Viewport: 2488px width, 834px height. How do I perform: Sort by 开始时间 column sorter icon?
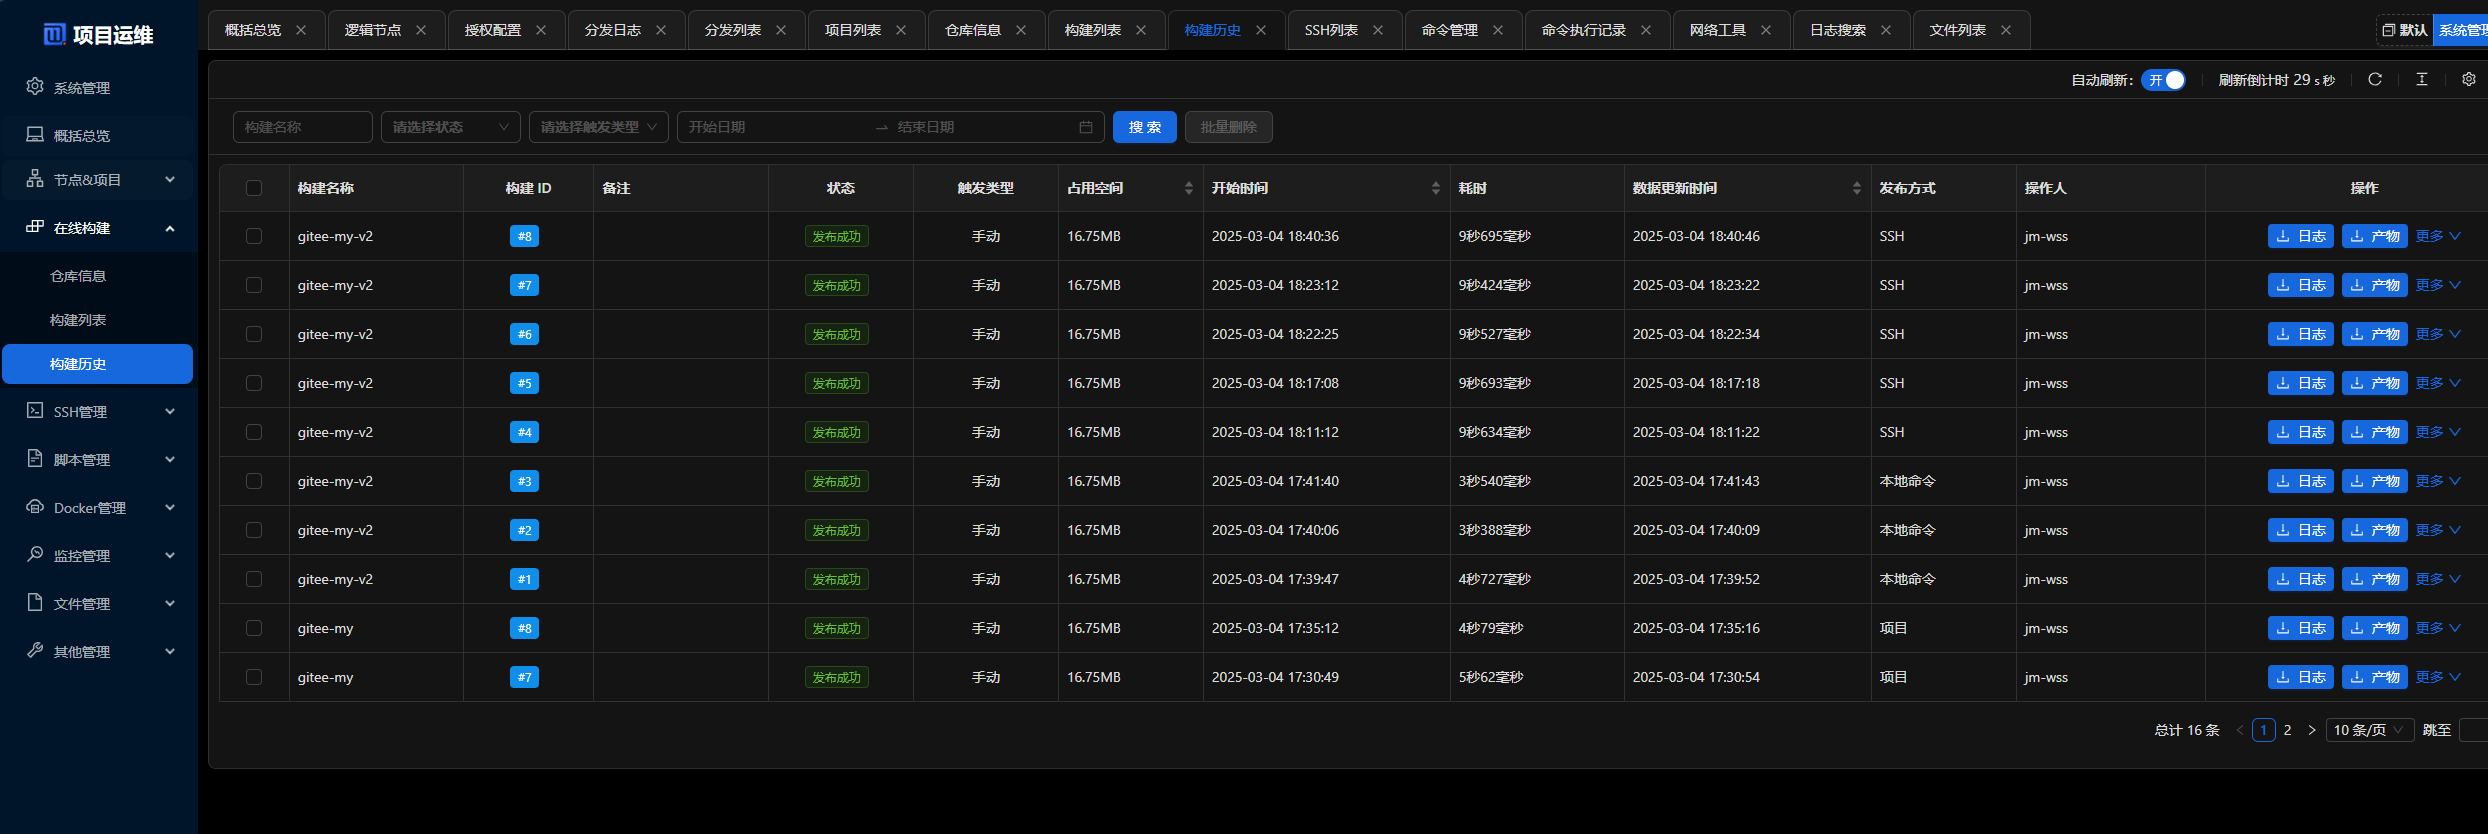pyautogui.click(x=1435, y=188)
